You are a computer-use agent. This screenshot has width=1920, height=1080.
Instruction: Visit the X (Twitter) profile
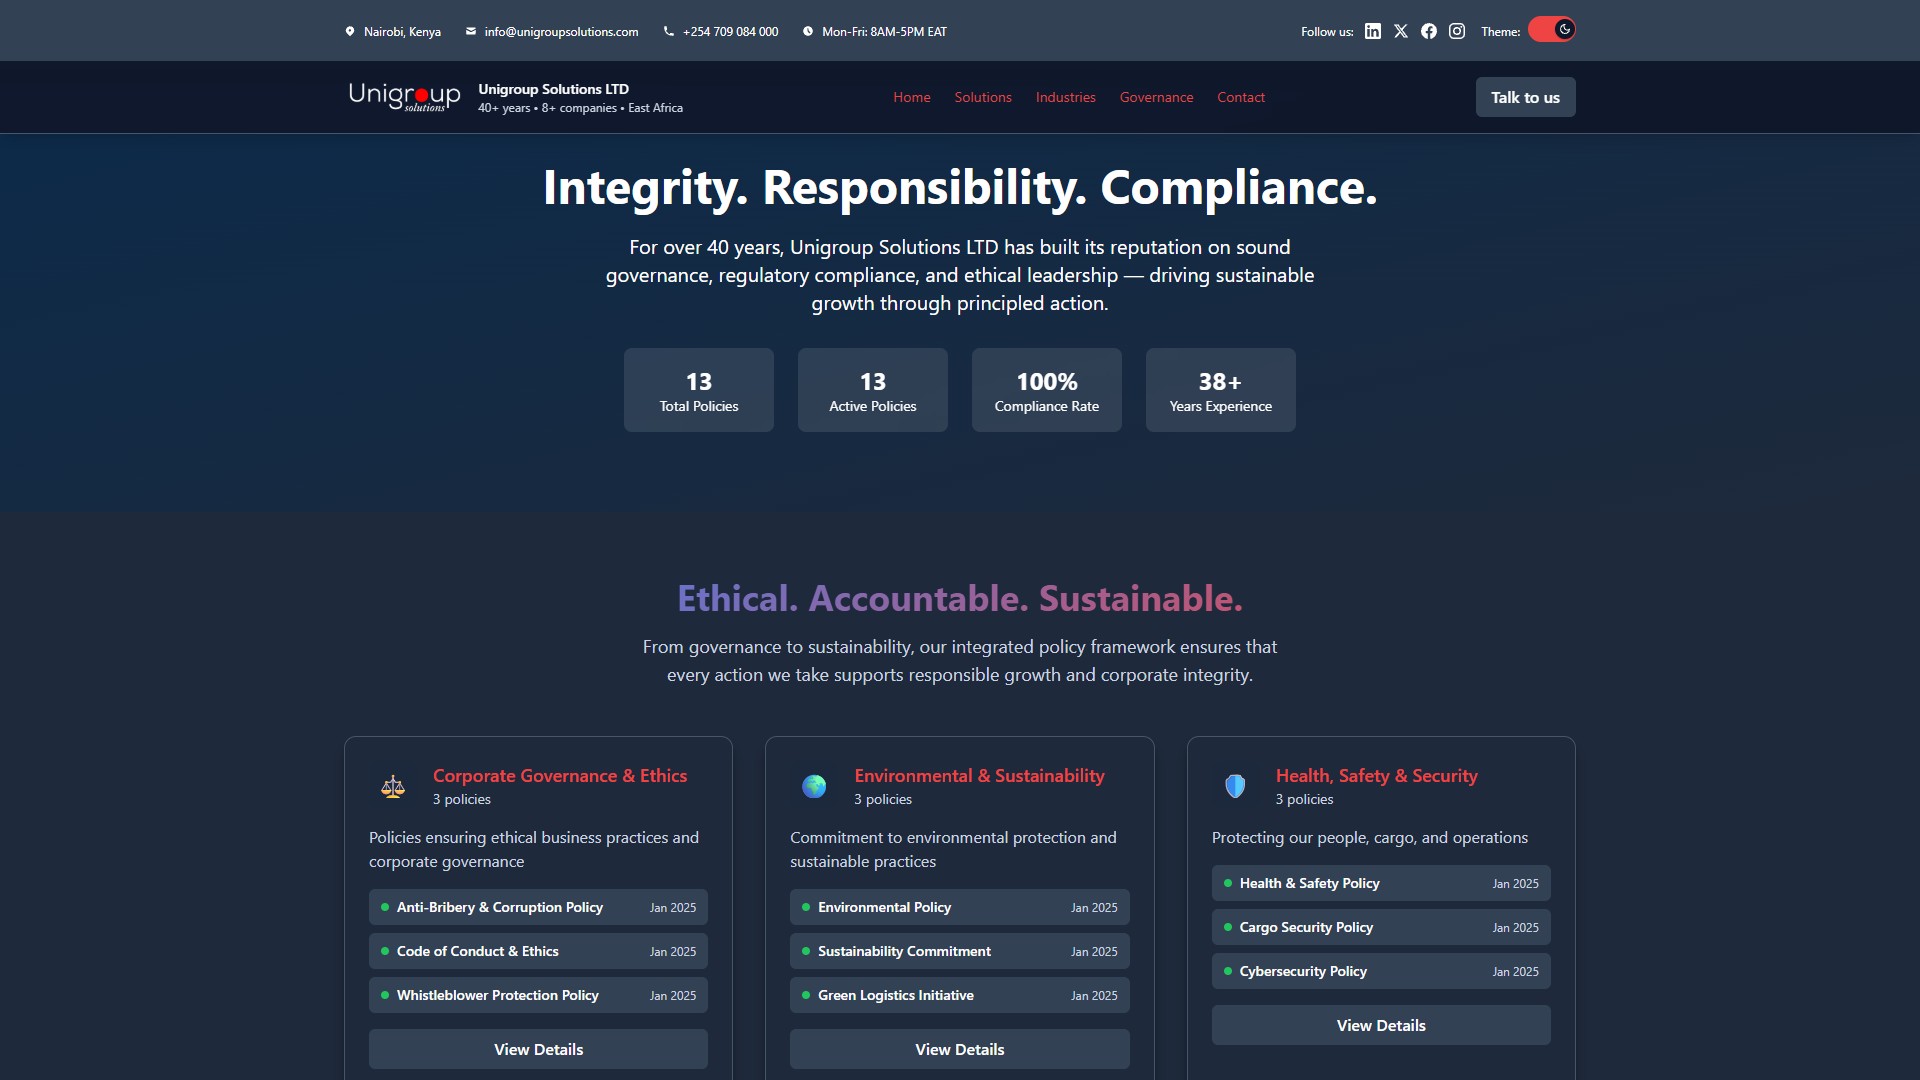[1400, 31]
